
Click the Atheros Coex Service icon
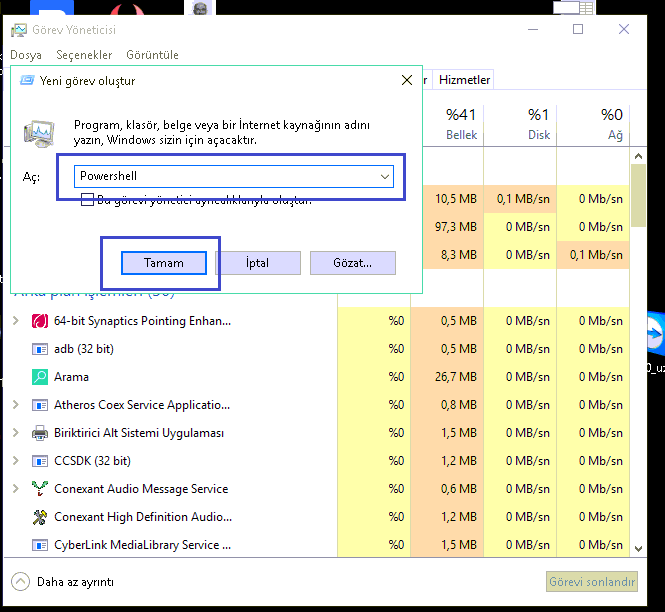tap(40, 405)
